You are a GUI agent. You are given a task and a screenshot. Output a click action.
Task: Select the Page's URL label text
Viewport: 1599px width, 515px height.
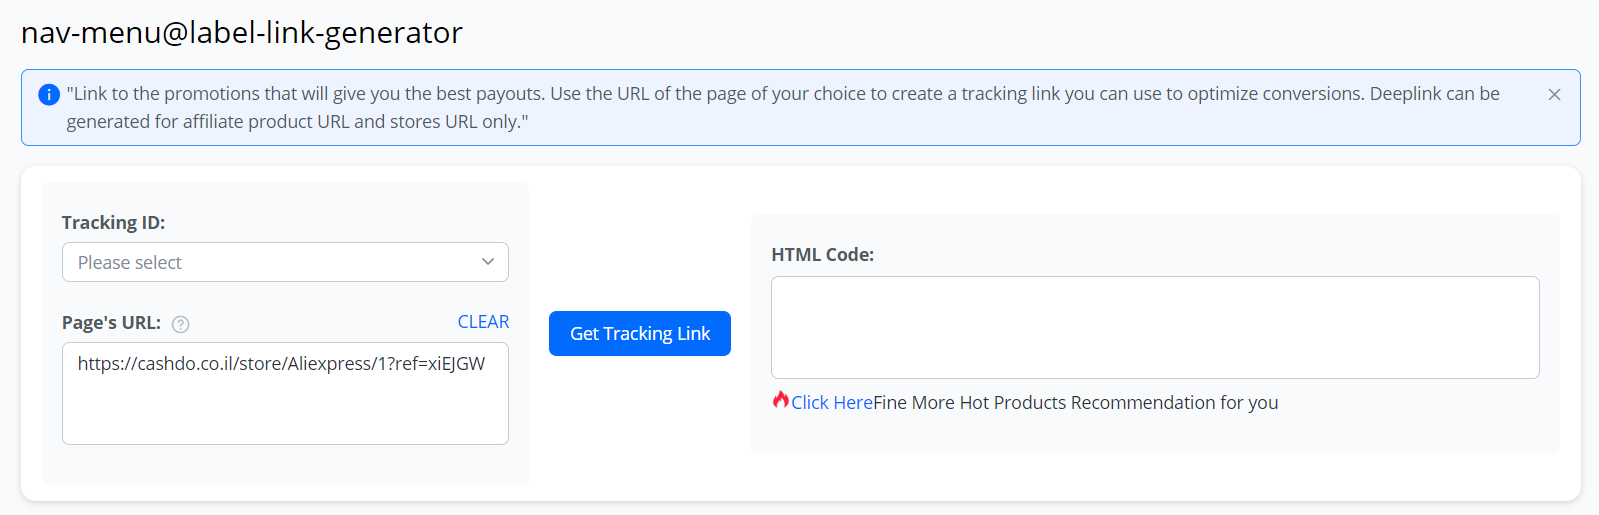coord(111,323)
